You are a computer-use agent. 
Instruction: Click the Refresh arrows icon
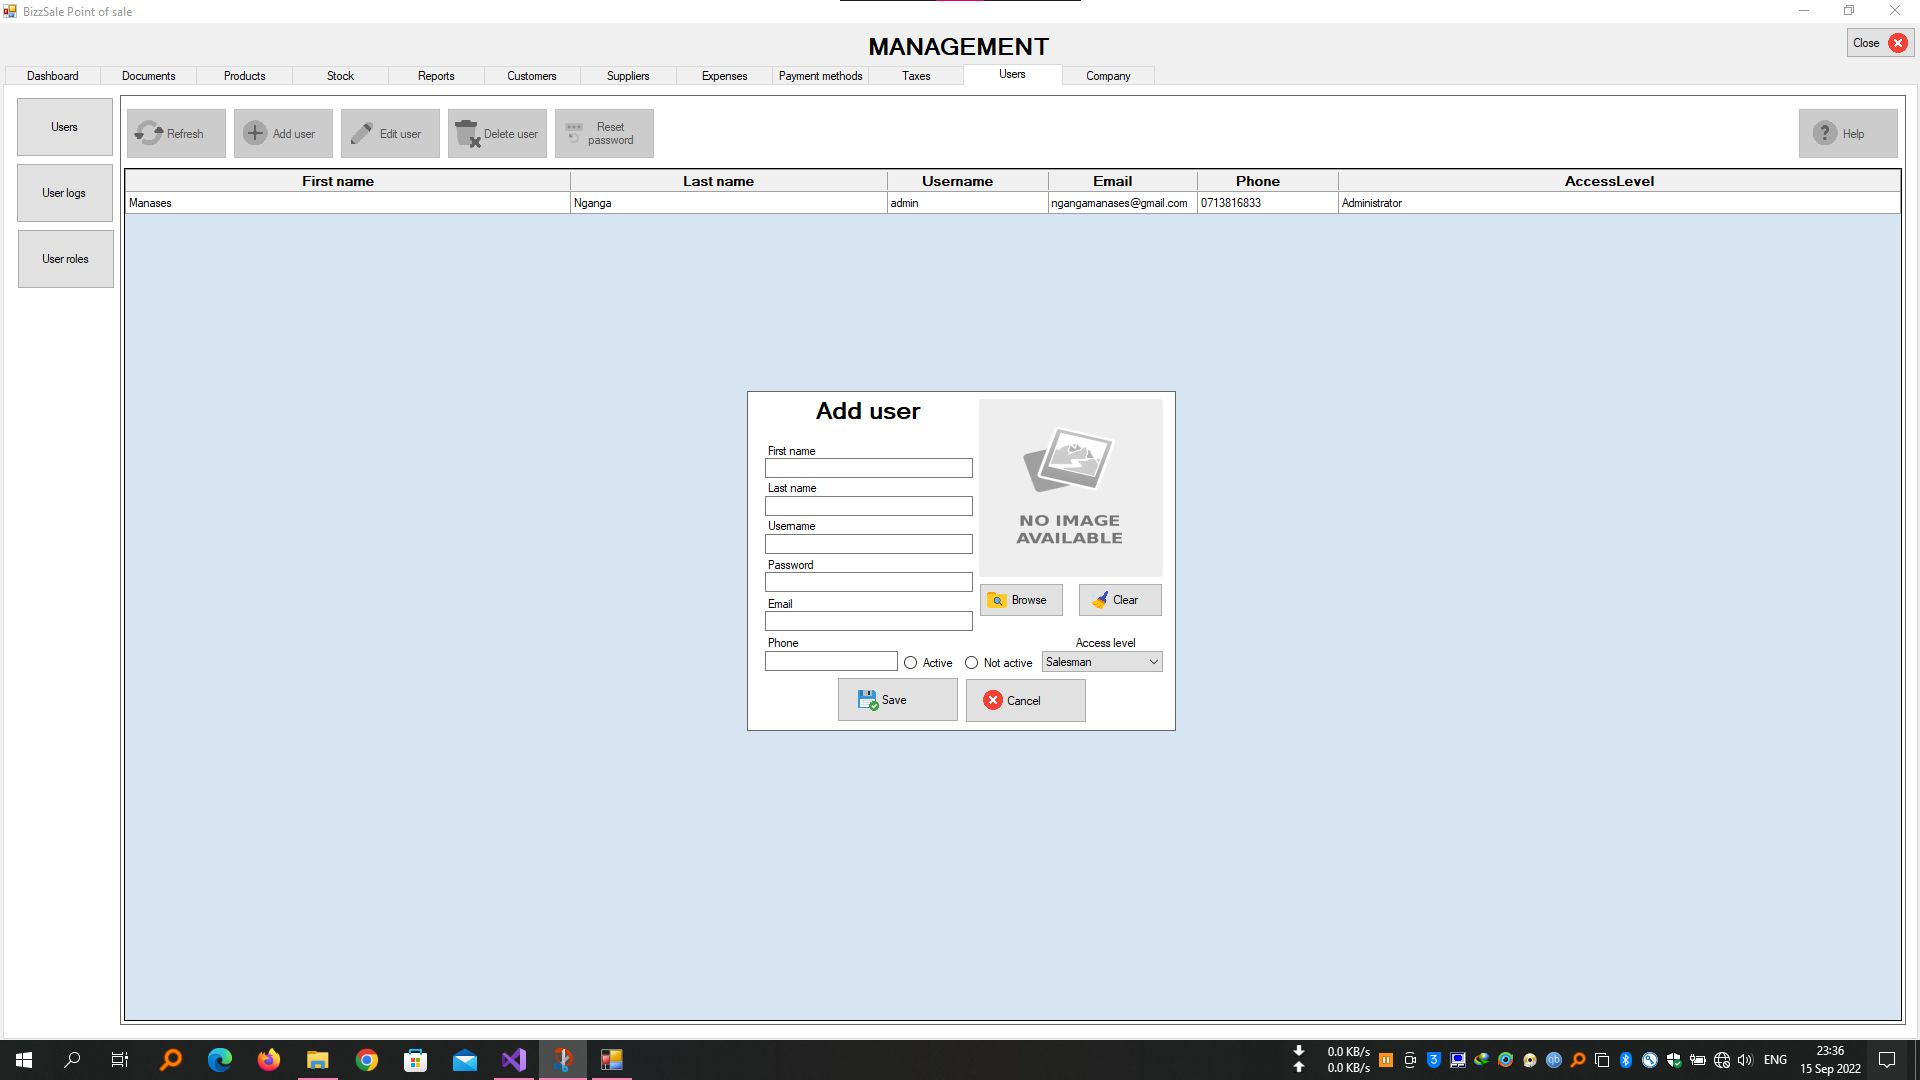(149, 133)
